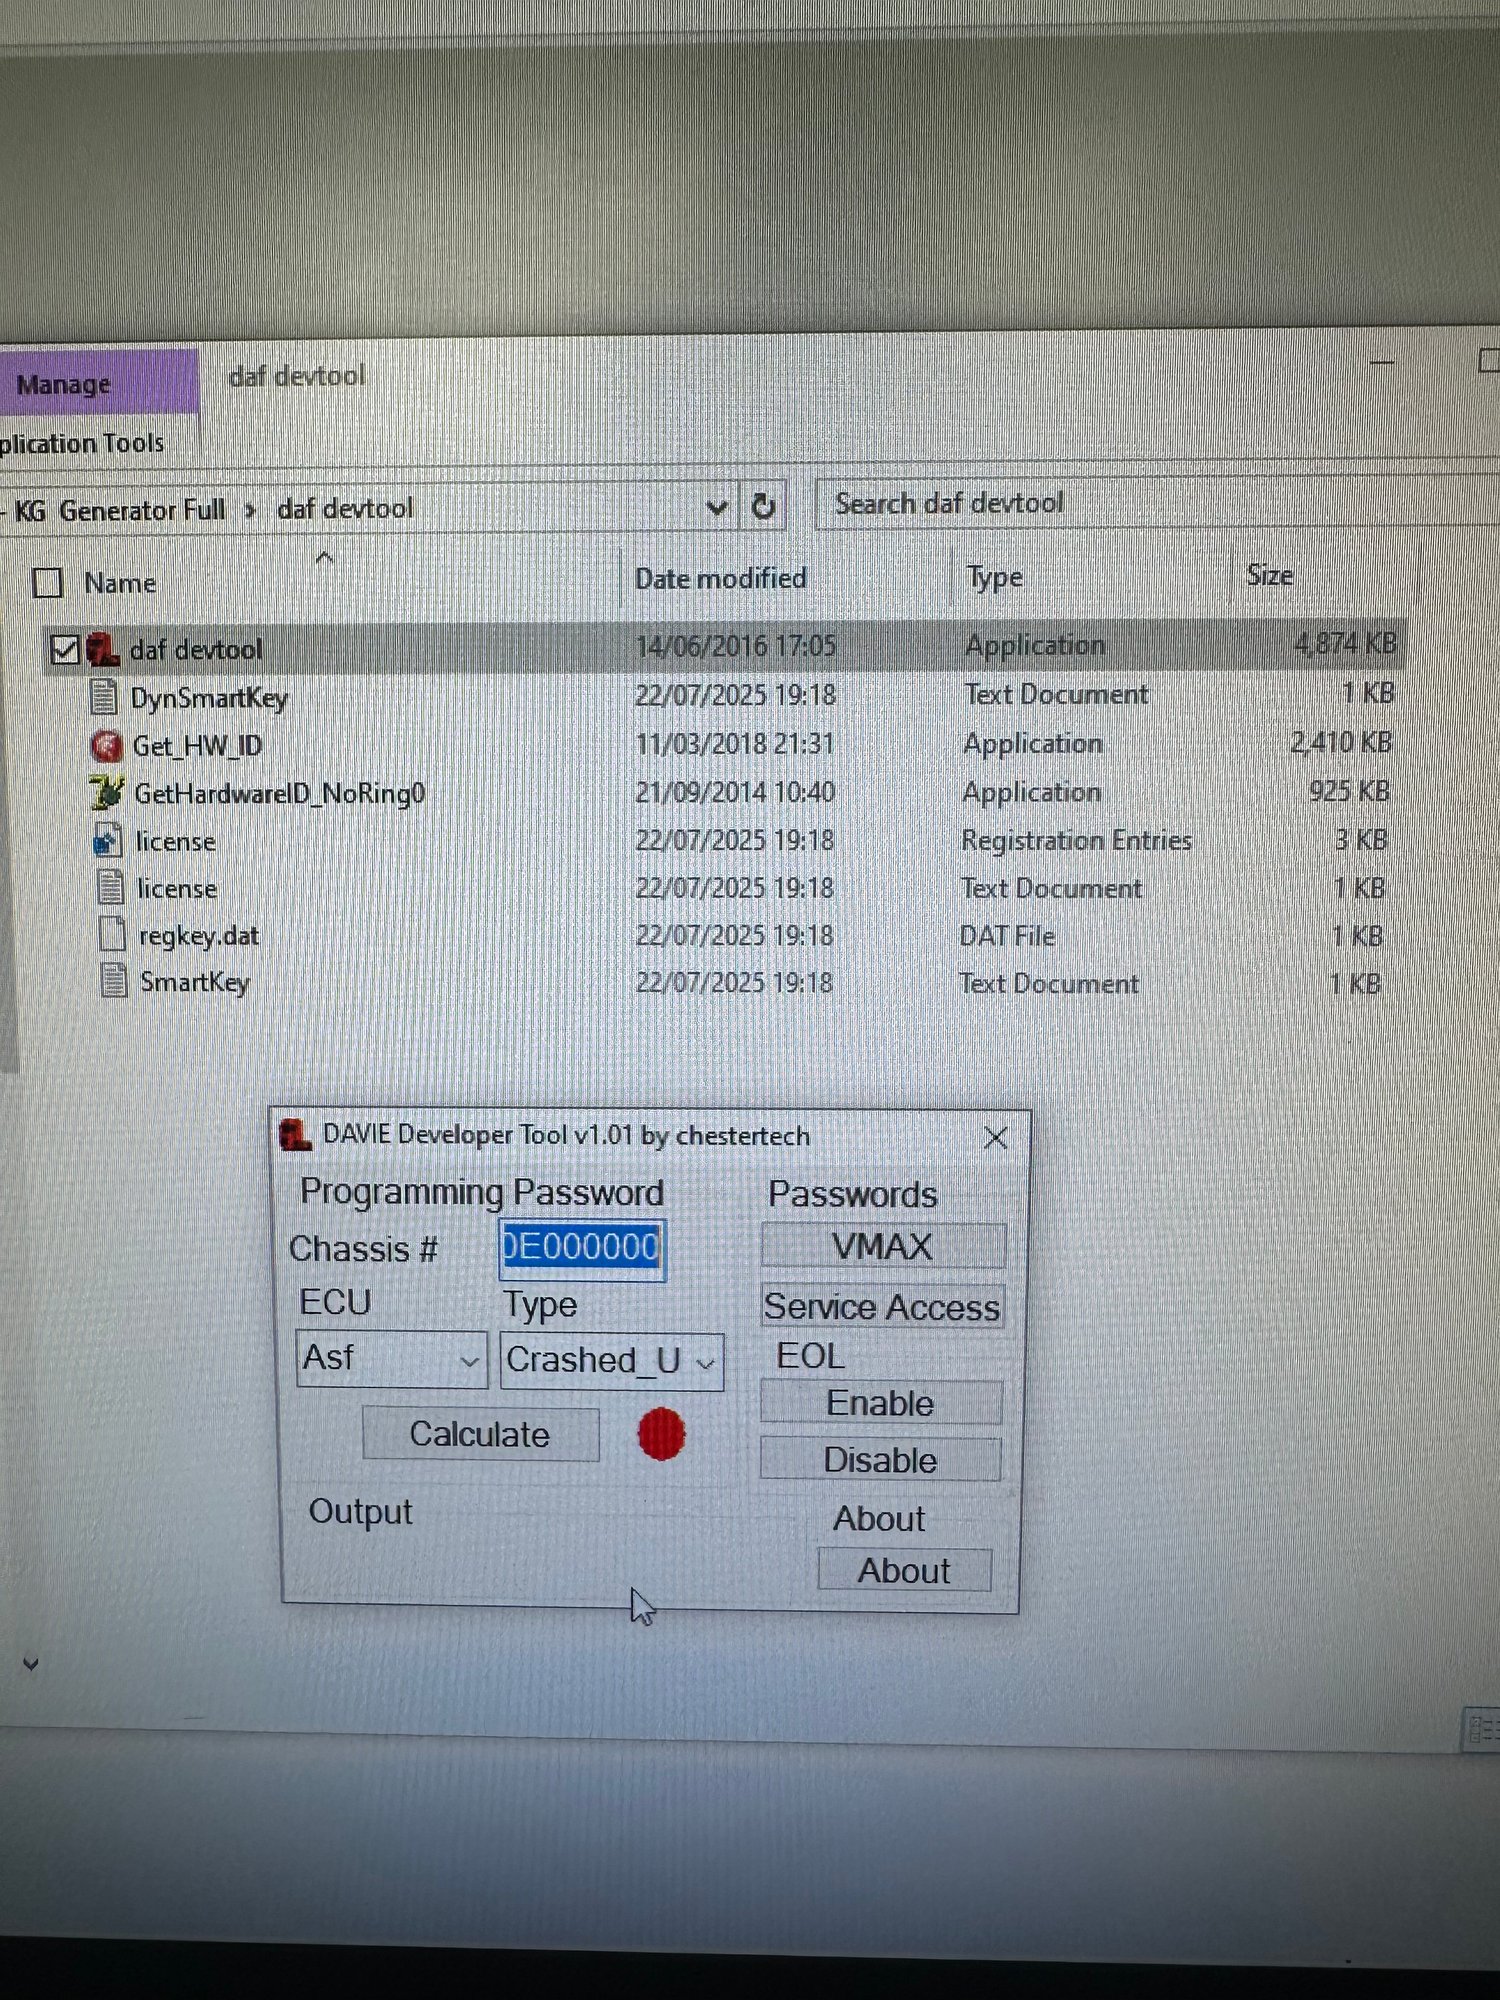Screen dimensions: 1500x2000
Task: Uncheck the daf devtool file checkbox
Action: click(x=65, y=650)
